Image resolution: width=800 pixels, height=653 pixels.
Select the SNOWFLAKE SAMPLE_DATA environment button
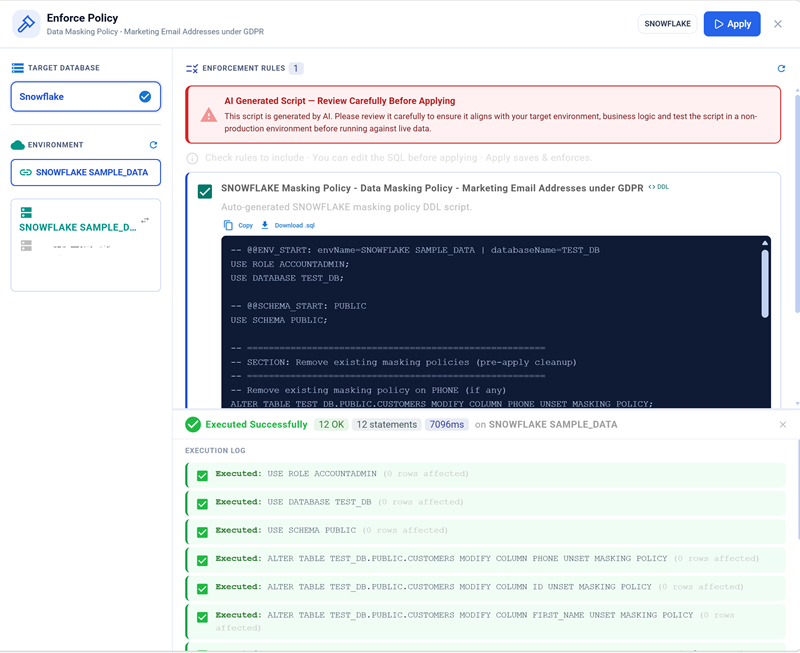(x=86, y=172)
